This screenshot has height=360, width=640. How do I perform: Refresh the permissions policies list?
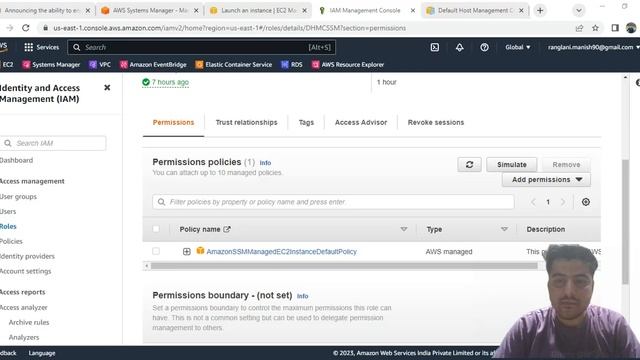pyautogui.click(x=469, y=164)
